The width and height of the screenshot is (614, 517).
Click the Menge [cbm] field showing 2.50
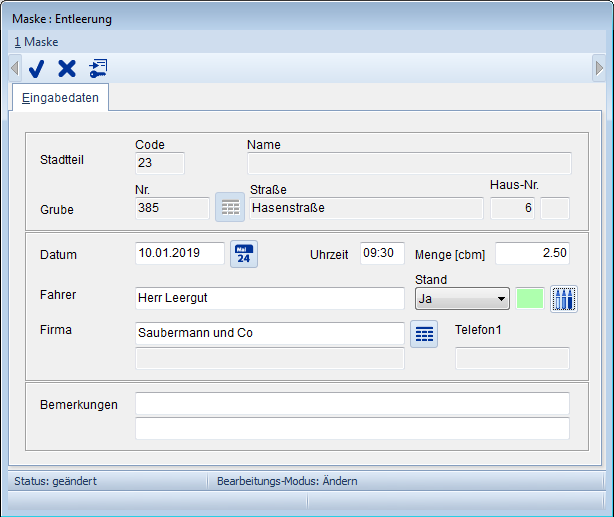[x=531, y=254]
